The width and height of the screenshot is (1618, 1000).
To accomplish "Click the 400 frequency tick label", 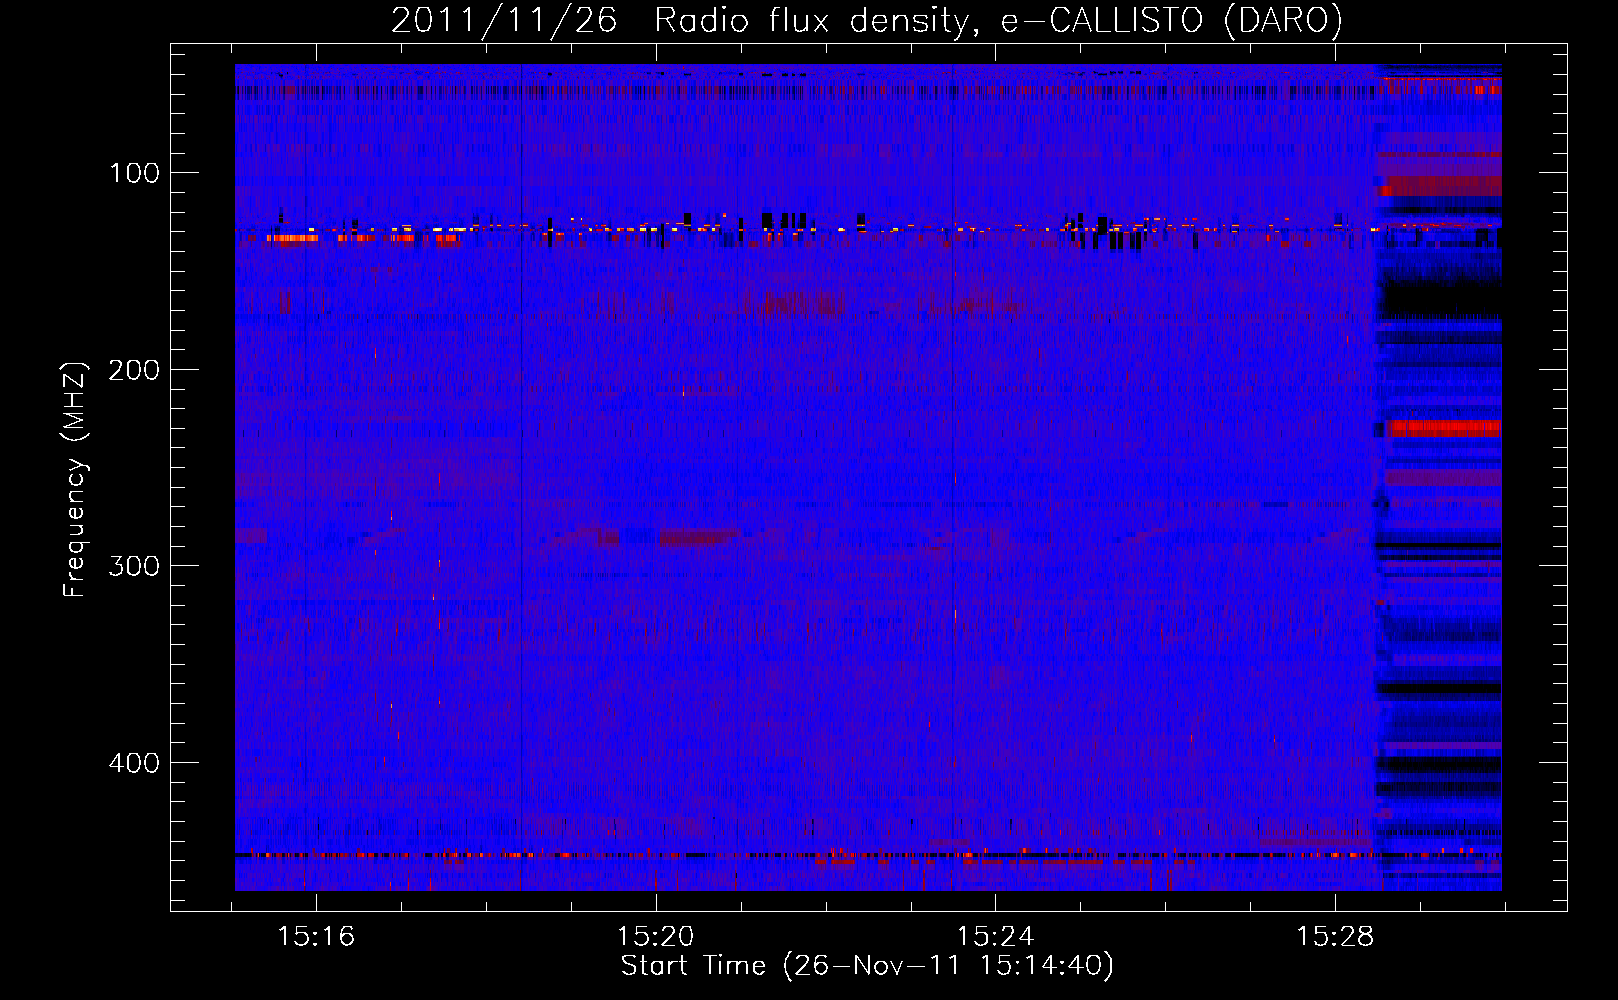I will (x=135, y=763).
